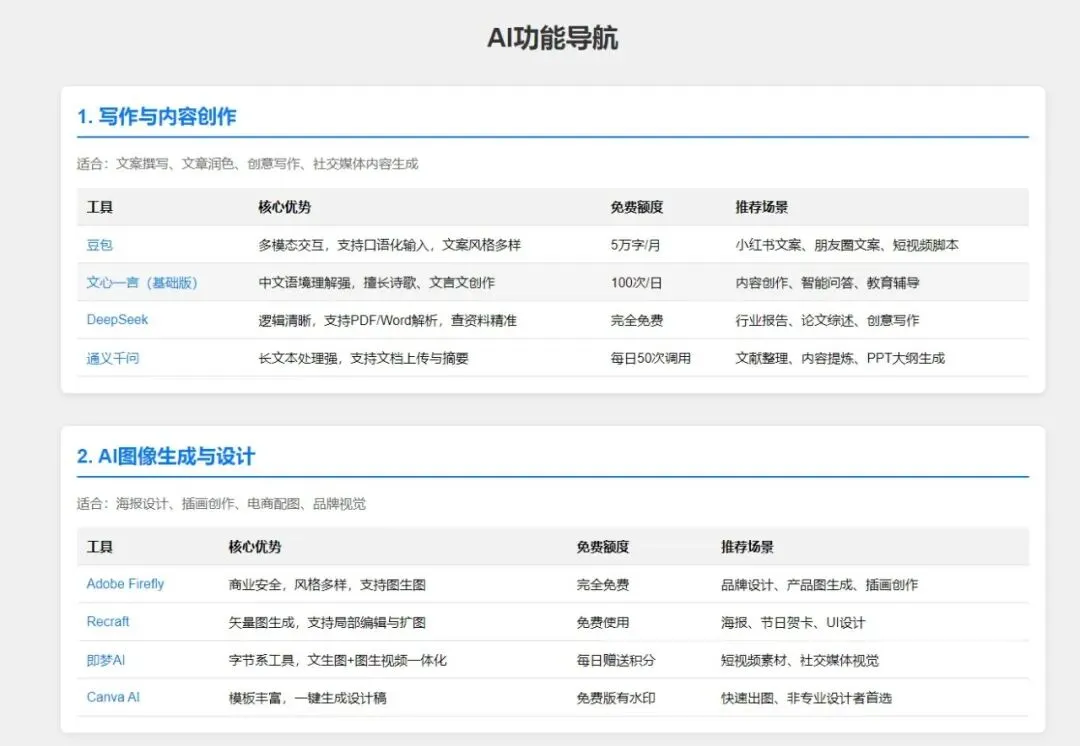The width and height of the screenshot is (1080, 746).
Task: Open the Adobe Firefly link
Action: click(x=125, y=584)
